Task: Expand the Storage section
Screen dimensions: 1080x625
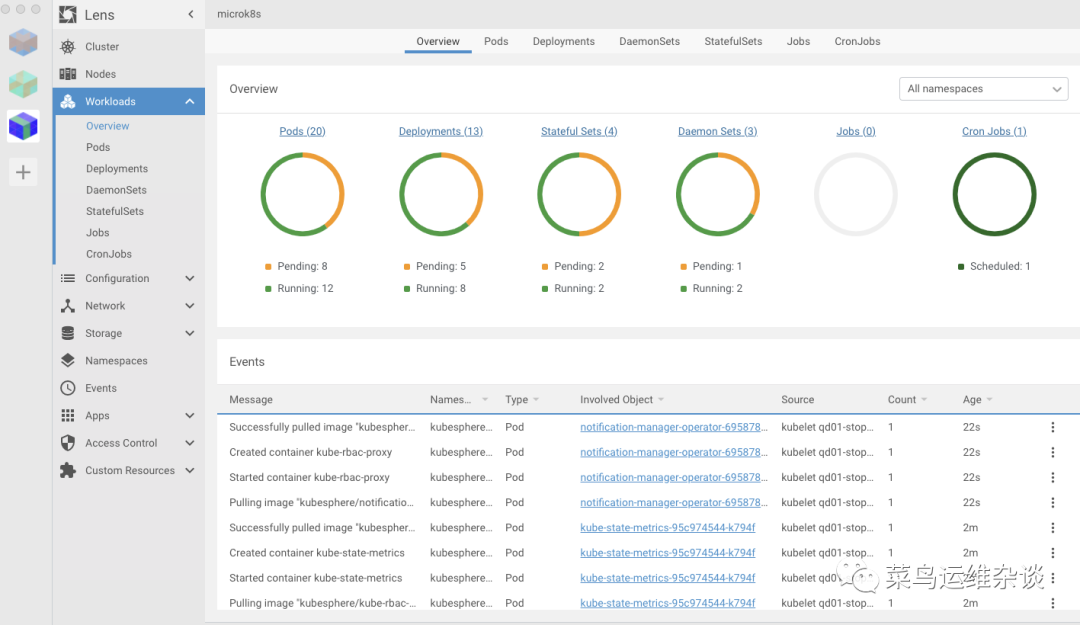Action: point(190,333)
